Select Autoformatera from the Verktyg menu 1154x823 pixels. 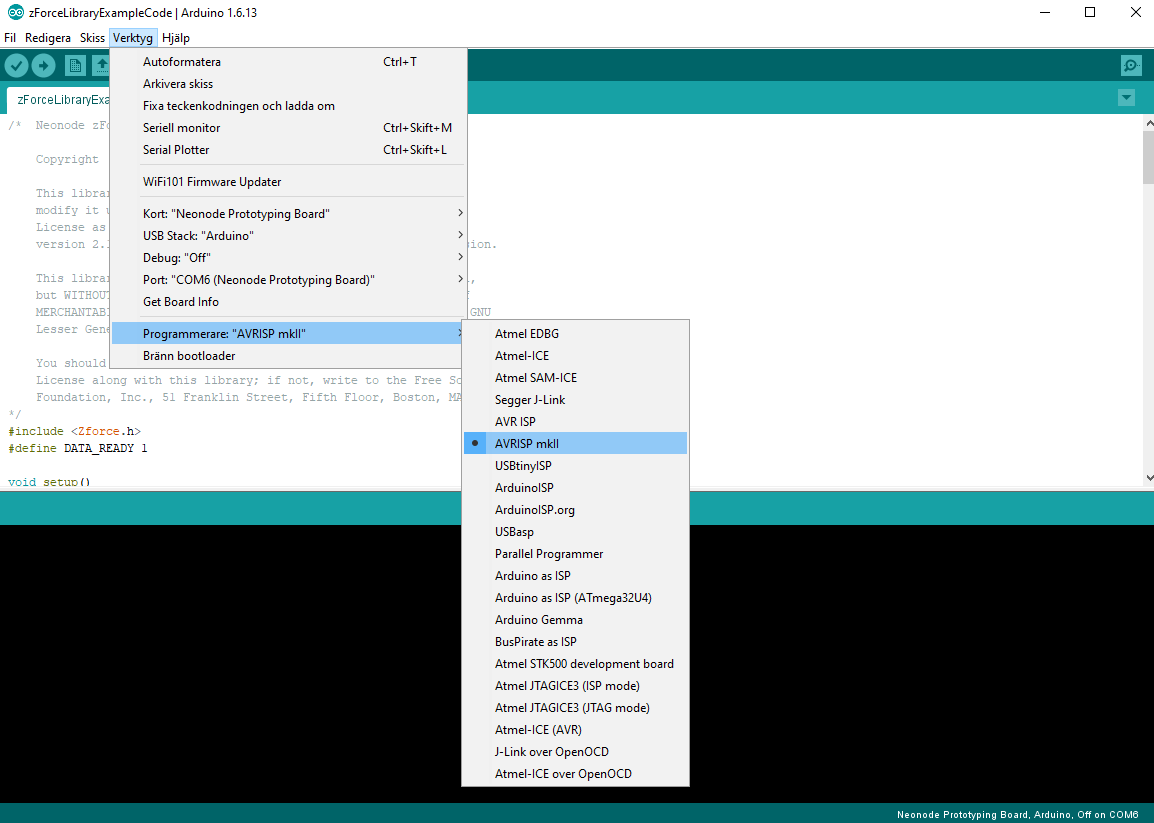(x=182, y=62)
